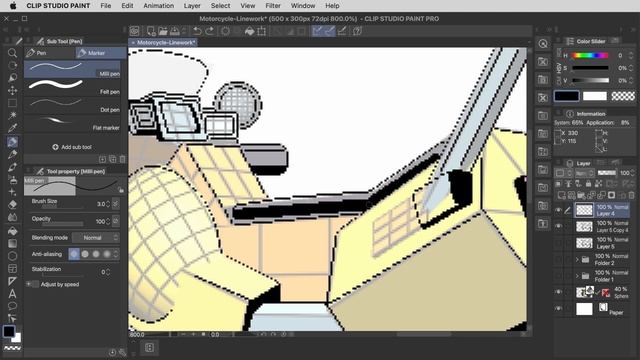Select the Eraser tool
Screen dimensions: 640x360
tap(12, 204)
